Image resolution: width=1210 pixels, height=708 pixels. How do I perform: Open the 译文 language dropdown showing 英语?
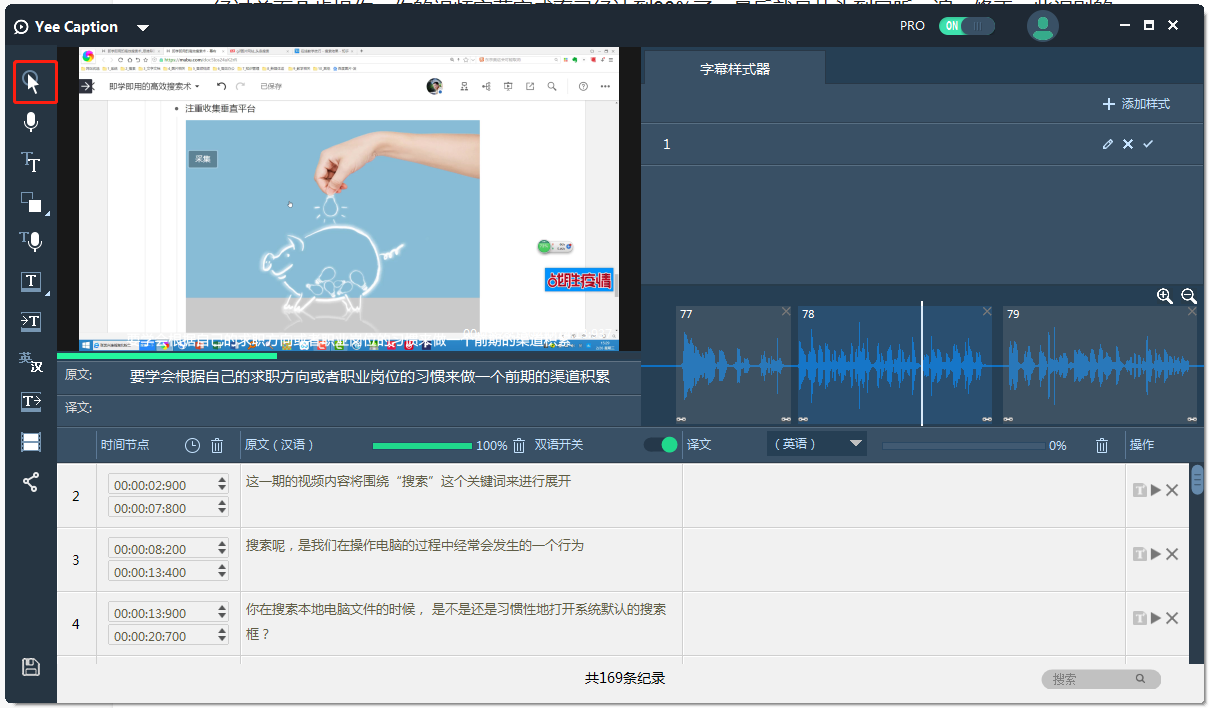816,443
